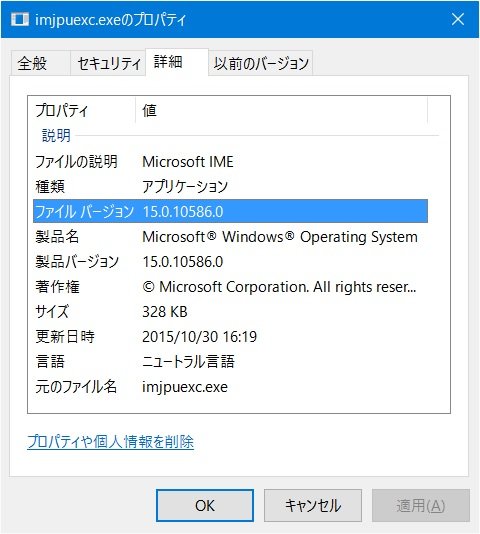Select the 種類 property label
Viewport: 480px width, 534px height.
(50, 186)
